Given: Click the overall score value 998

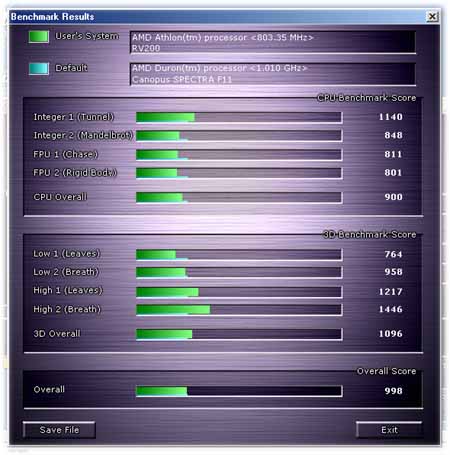Looking at the screenshot, I should tap(393, 391).
